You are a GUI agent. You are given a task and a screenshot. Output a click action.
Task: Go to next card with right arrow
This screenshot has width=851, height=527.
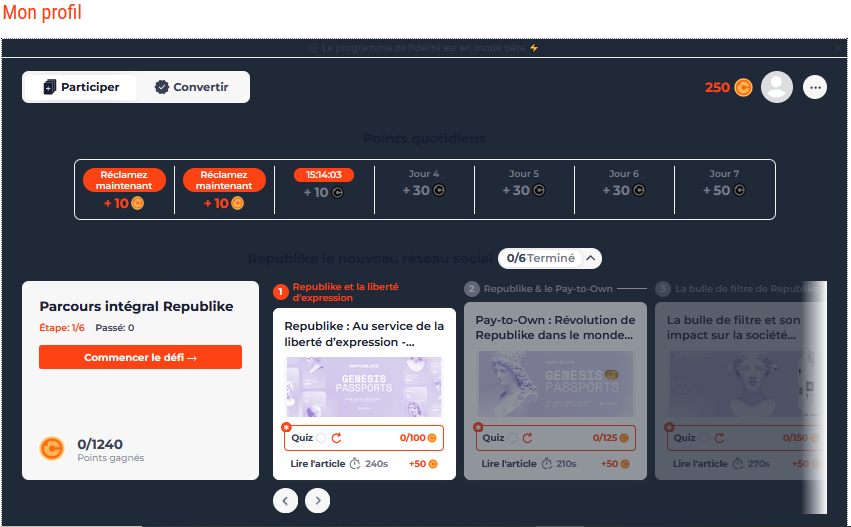pyautogui.click(x=317, y=500)
